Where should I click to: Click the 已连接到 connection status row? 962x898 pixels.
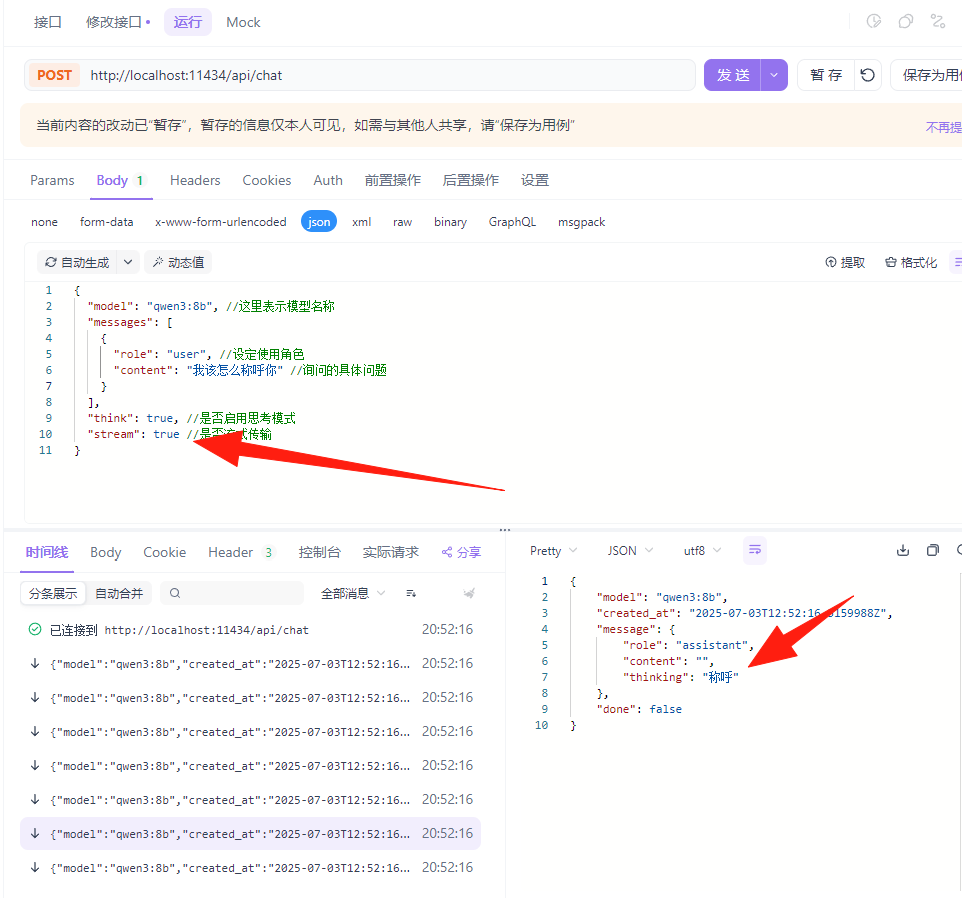pos(250,629)
